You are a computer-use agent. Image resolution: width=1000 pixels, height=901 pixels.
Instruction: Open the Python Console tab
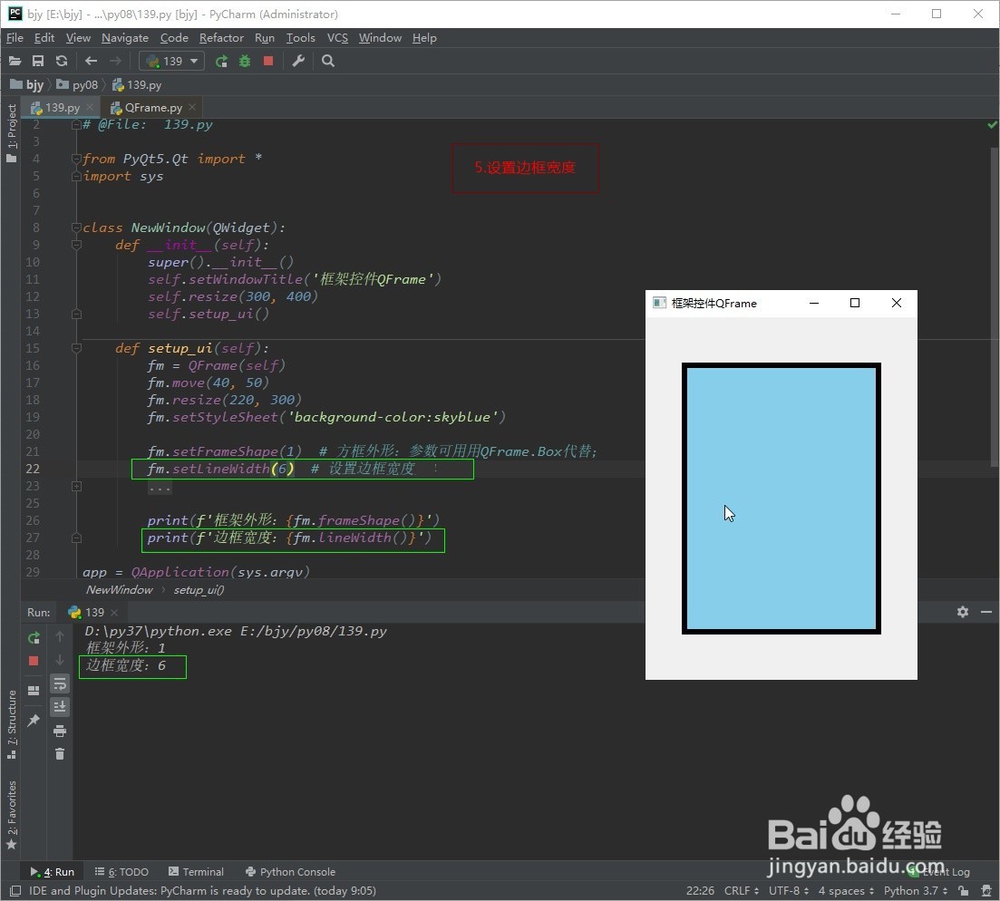tap(291, 872)
